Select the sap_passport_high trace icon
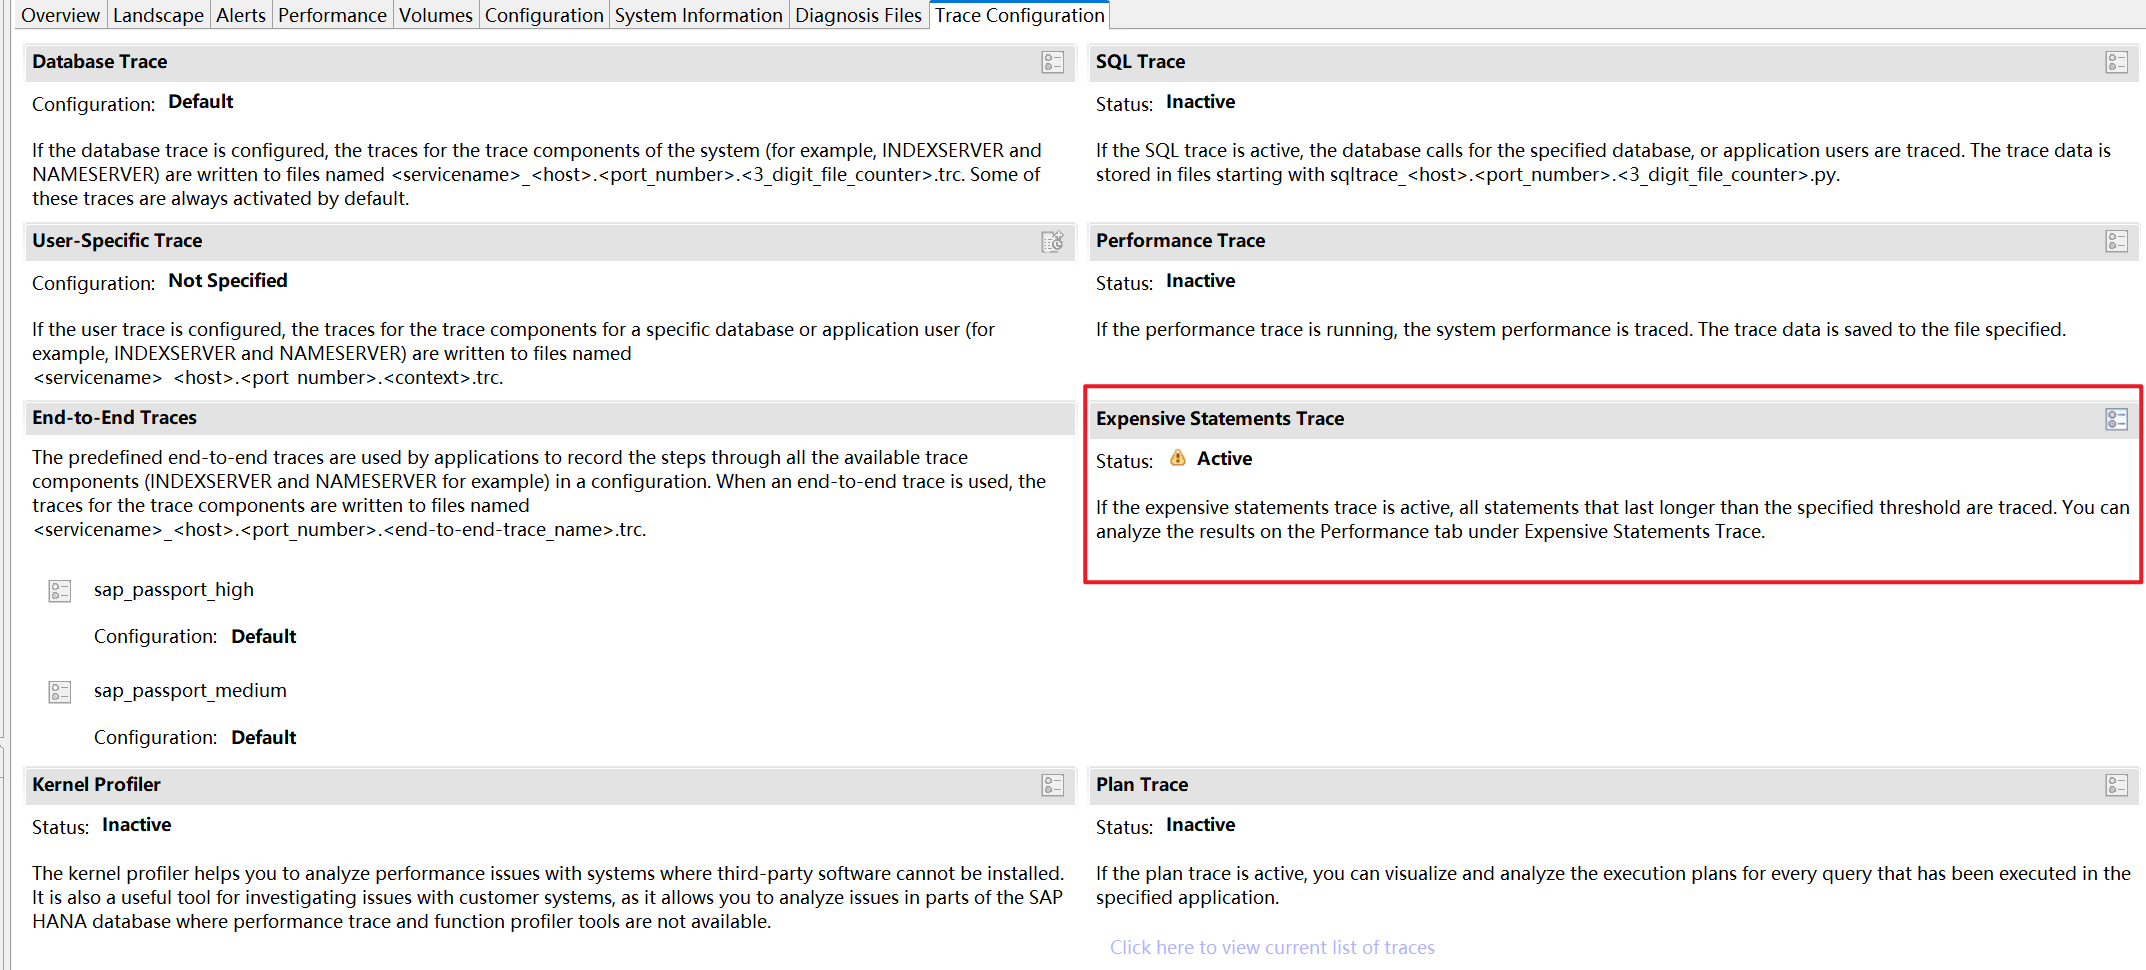 tap(59, 590)
